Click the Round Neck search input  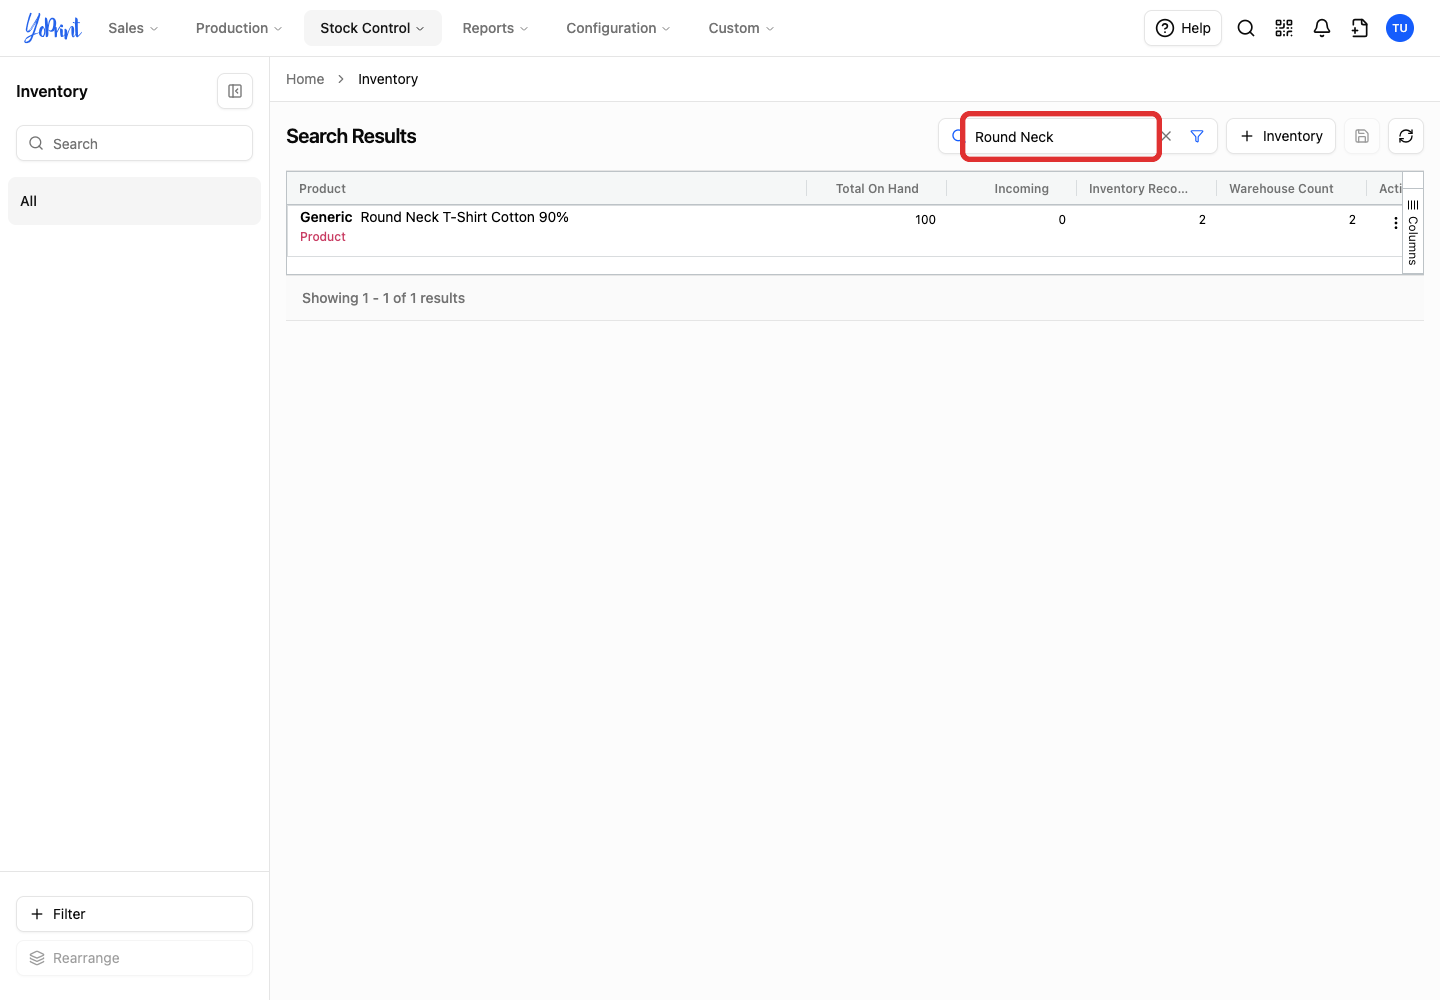point(1060,136)
